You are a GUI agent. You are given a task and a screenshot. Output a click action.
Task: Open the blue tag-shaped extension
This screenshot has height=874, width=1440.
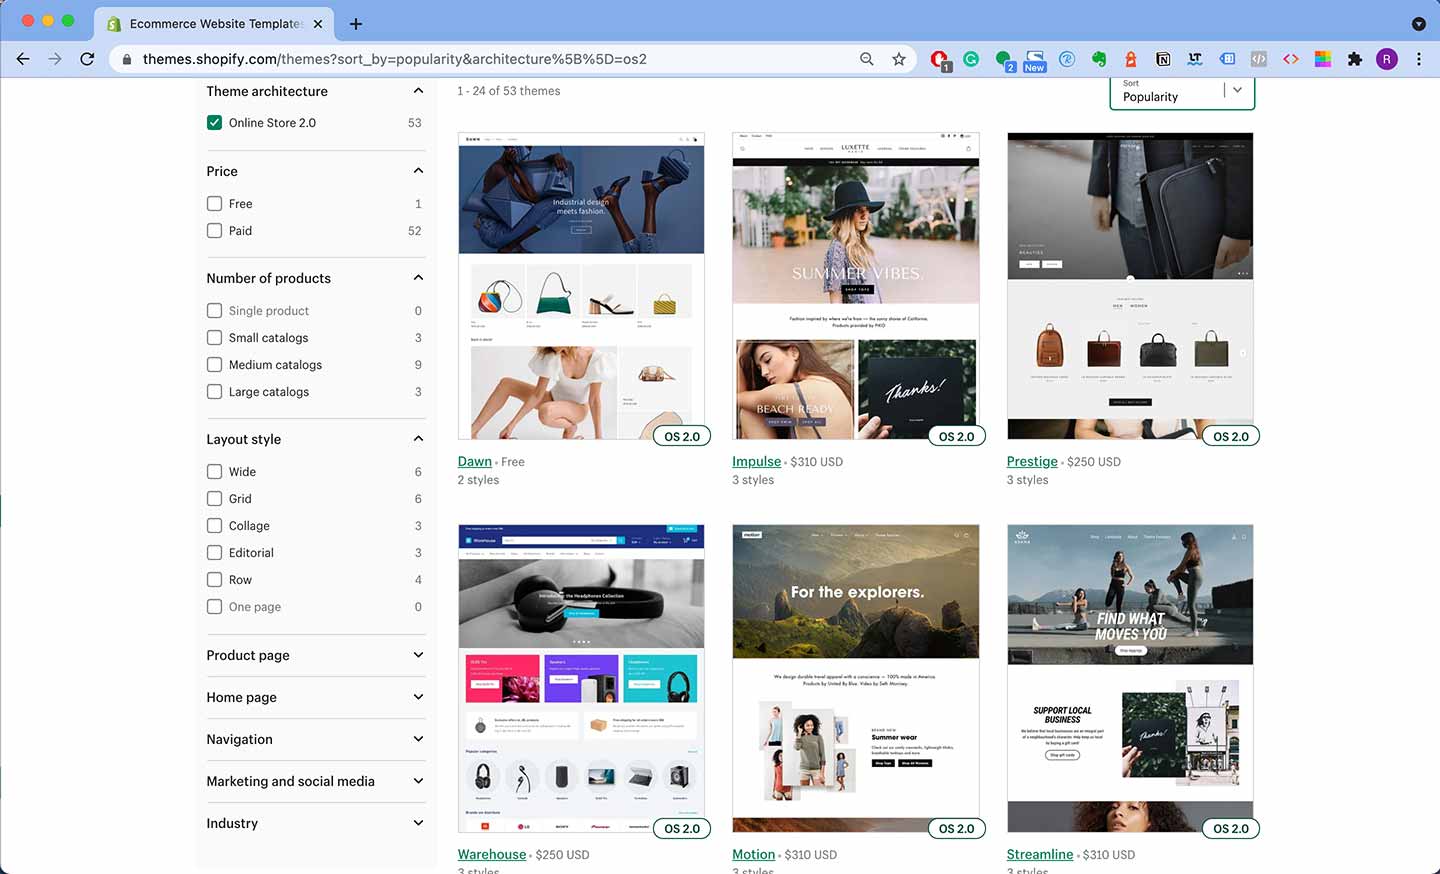[1227, 59]
